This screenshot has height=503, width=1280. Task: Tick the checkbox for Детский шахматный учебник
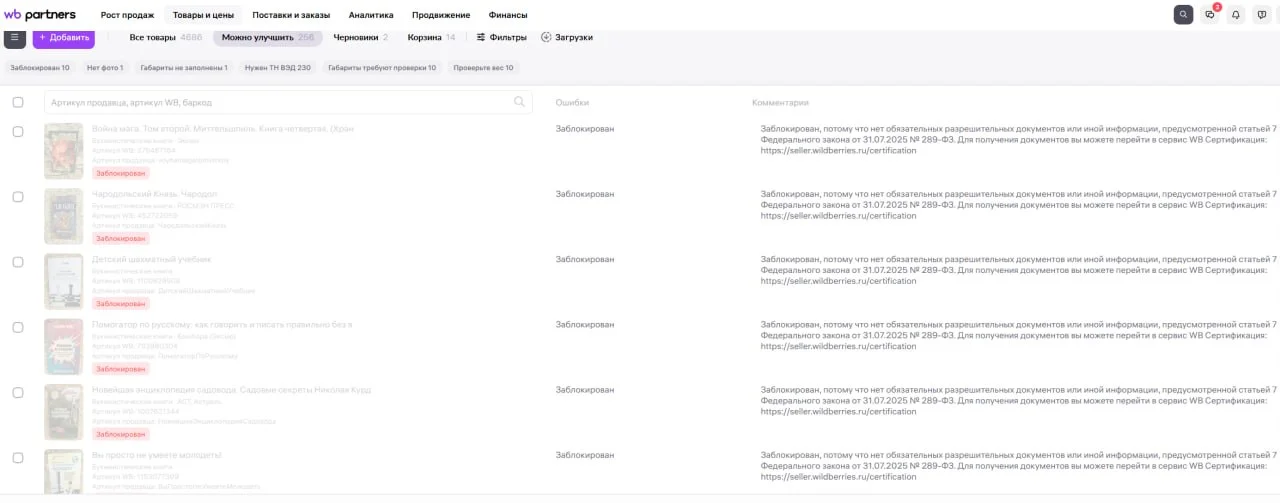(18, 262)
